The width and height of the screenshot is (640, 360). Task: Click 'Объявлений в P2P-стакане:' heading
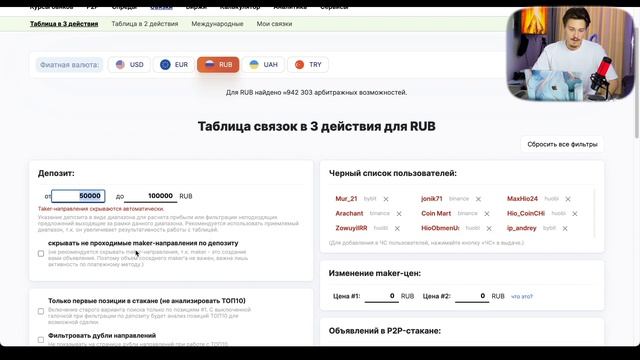pos(384,331)
